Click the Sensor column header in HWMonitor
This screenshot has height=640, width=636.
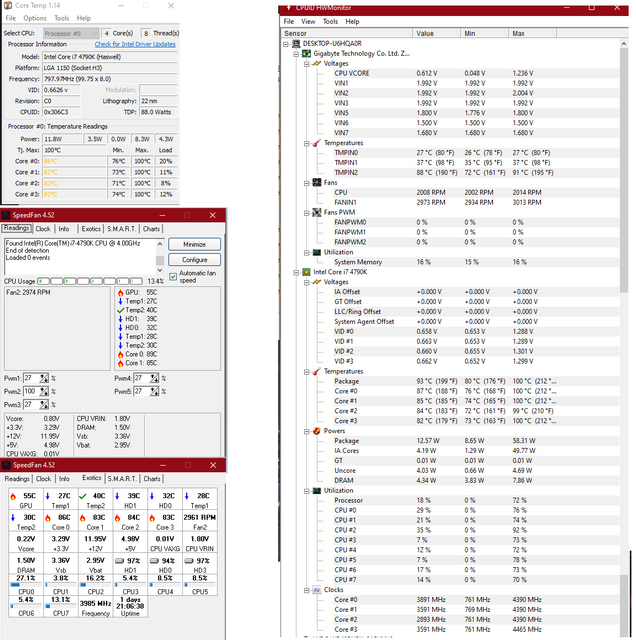347,33
